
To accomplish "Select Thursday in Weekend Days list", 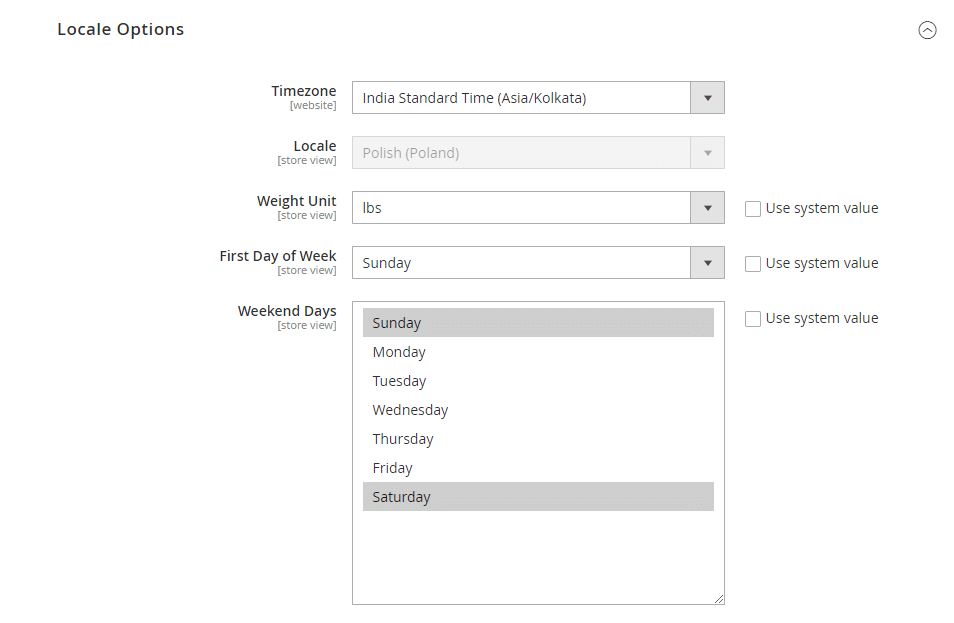I will click(x=537, y=439).
